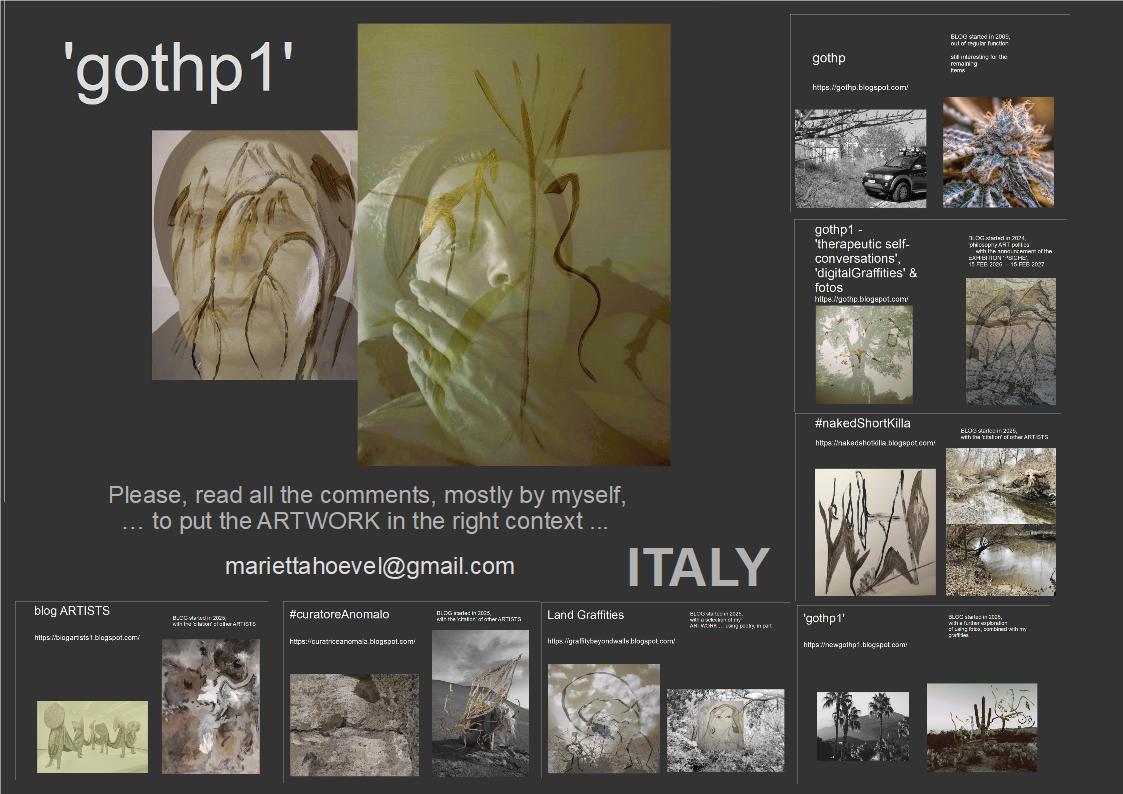The image size is (1123, 794).
Task: Click the mariettahoevel@gmail.com email address
Action: pyautogui.click(x=369, y=566)
